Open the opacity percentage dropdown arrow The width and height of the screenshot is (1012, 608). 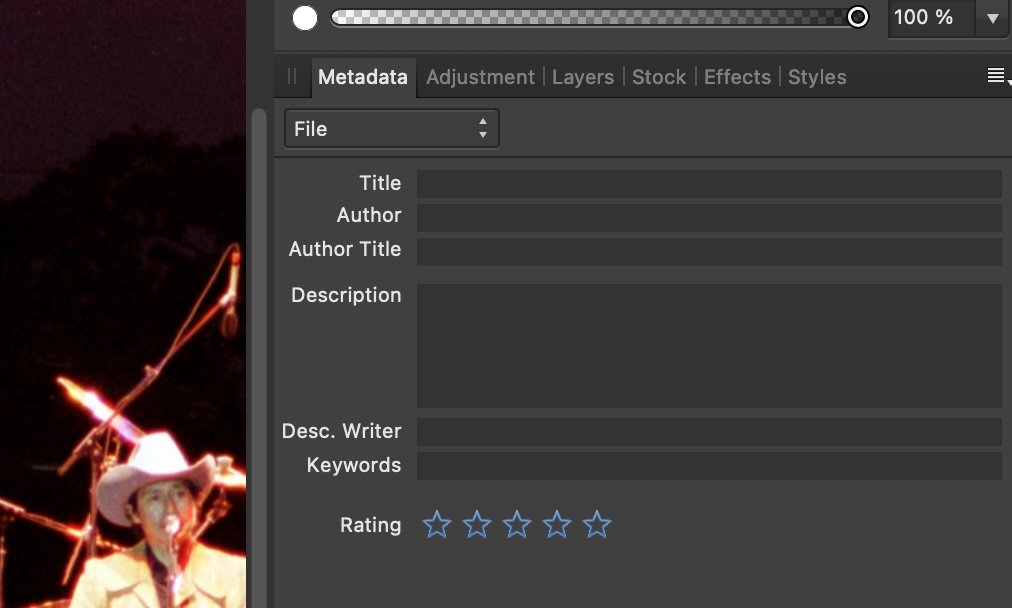[x=993, y=18]
